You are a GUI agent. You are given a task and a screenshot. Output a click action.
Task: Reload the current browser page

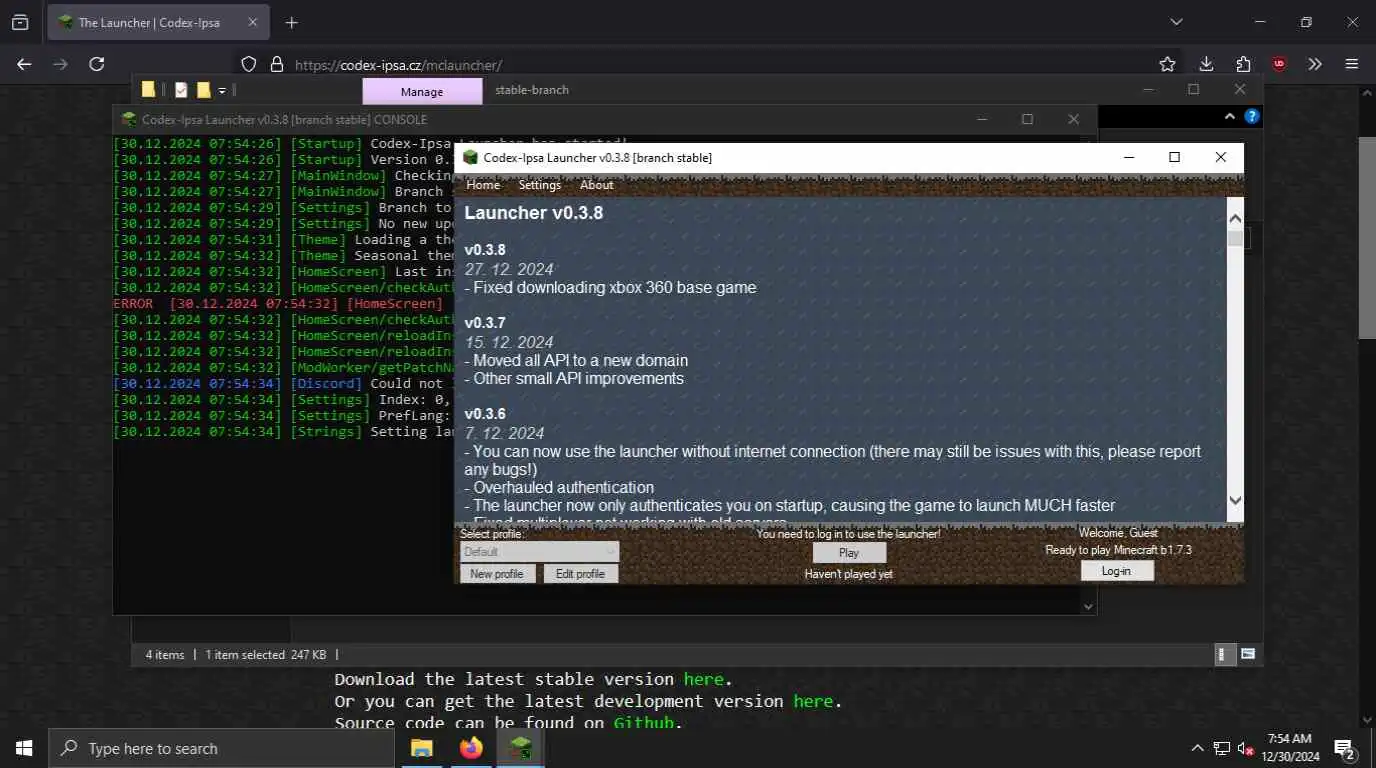(x=96, y=64)
